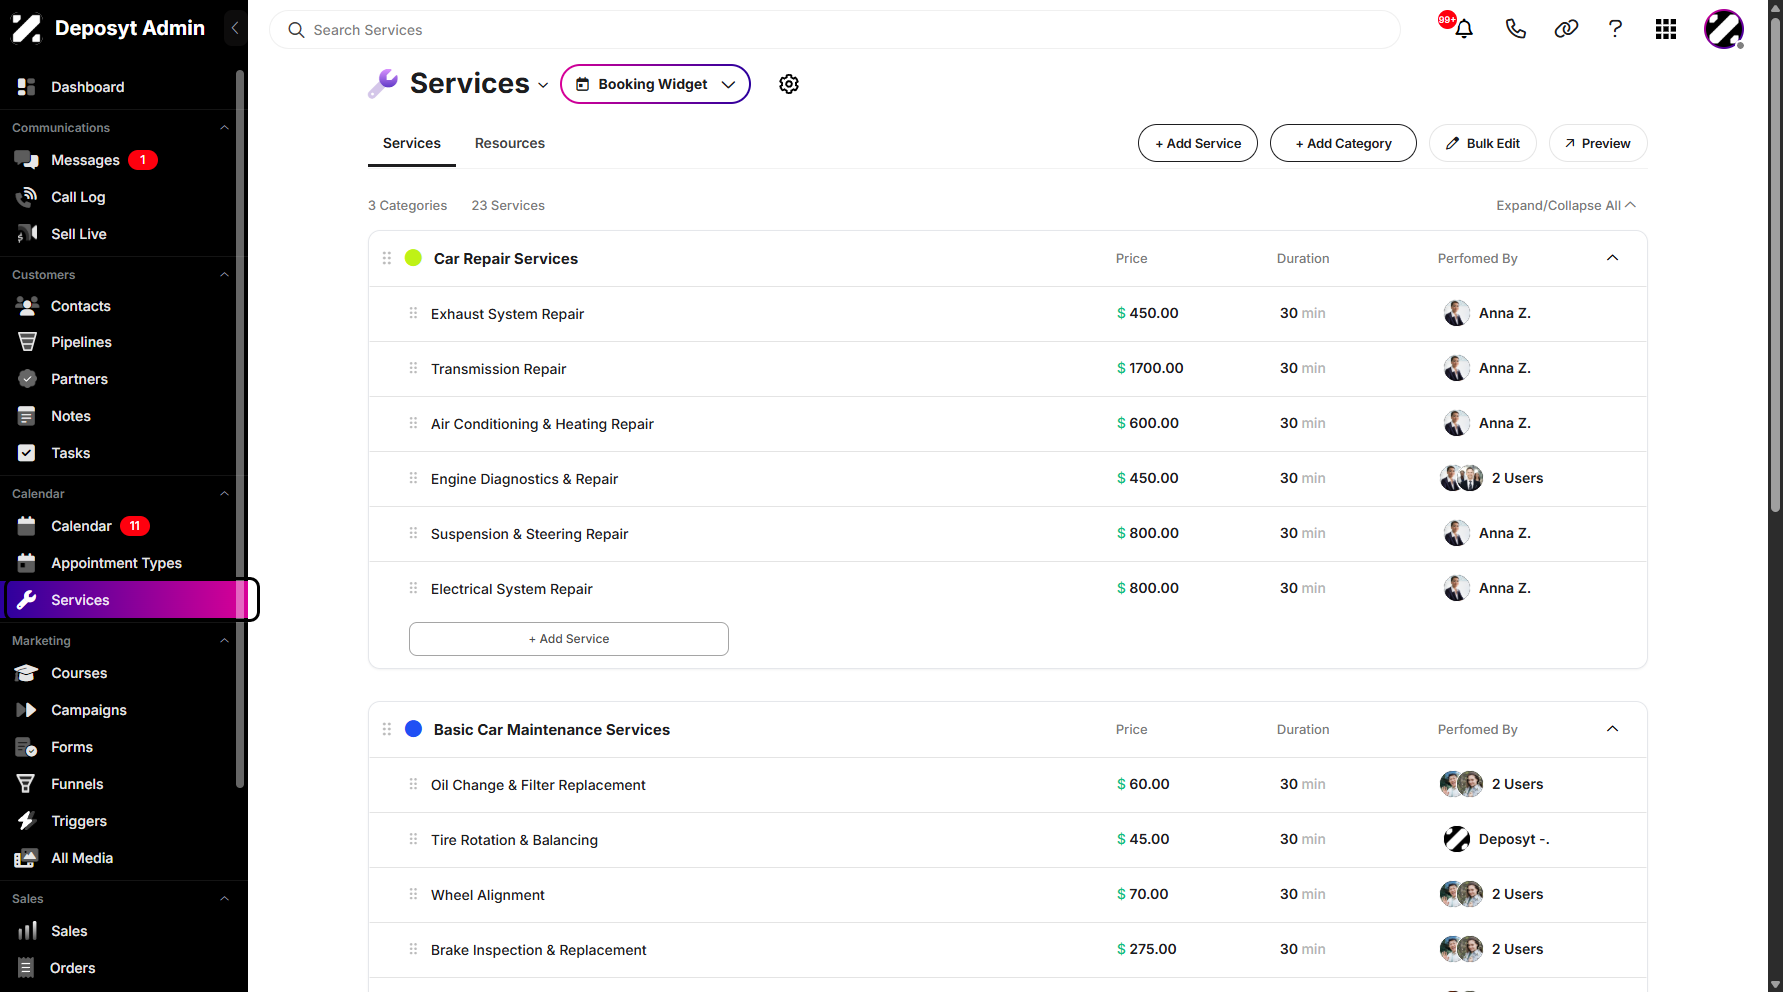The width and height of the screenshot is (1783, 992).
Task: Open Suspension & Steering Repair service
Action: coord(1008,534)
